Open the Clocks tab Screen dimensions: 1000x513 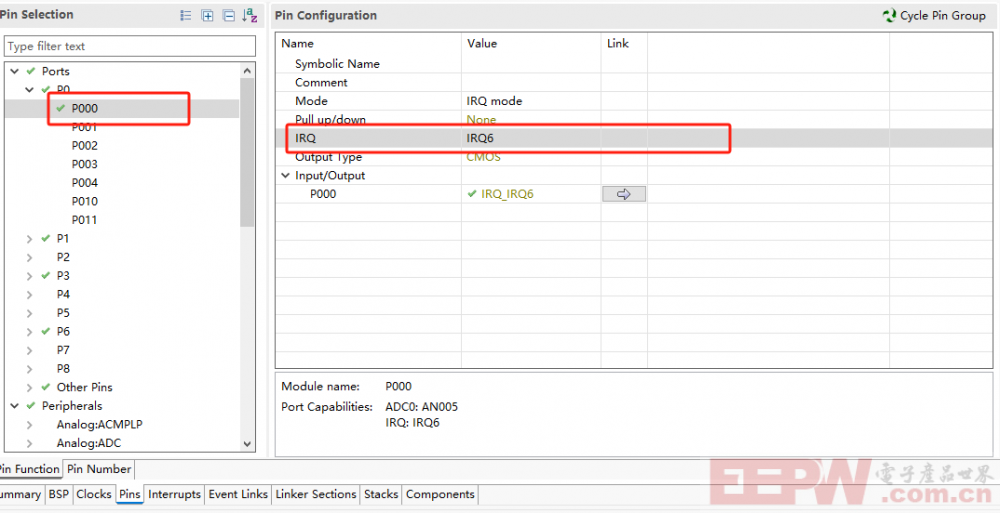click(94, 494)
